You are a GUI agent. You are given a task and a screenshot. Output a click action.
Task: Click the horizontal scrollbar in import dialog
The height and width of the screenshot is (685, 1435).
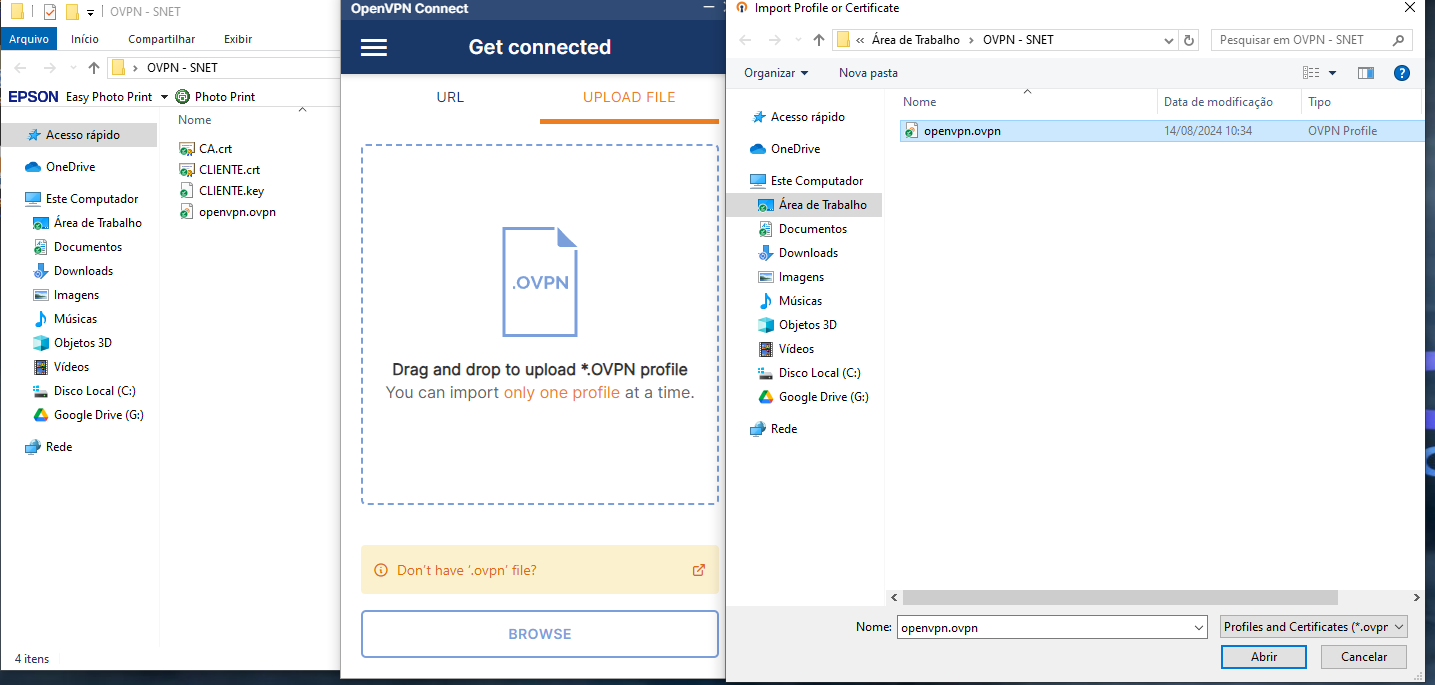click(x=1120, y=597)
